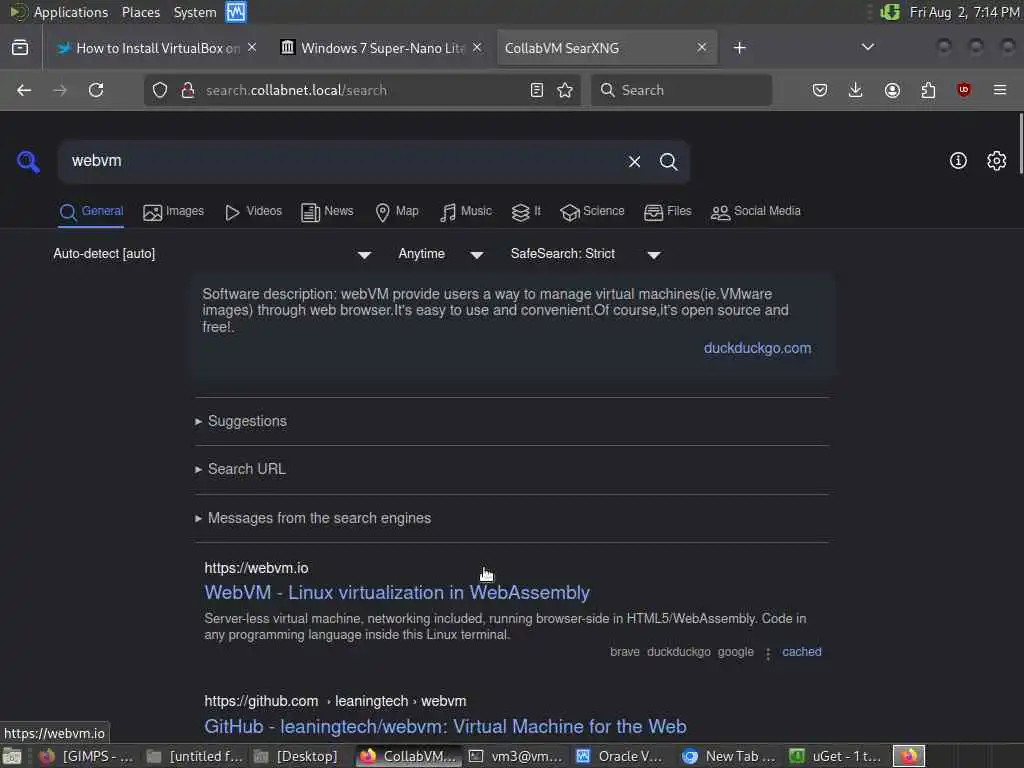This screenshot has height=768, width=1024.
Task: Select the News search category
Action: tap(327, 212)
